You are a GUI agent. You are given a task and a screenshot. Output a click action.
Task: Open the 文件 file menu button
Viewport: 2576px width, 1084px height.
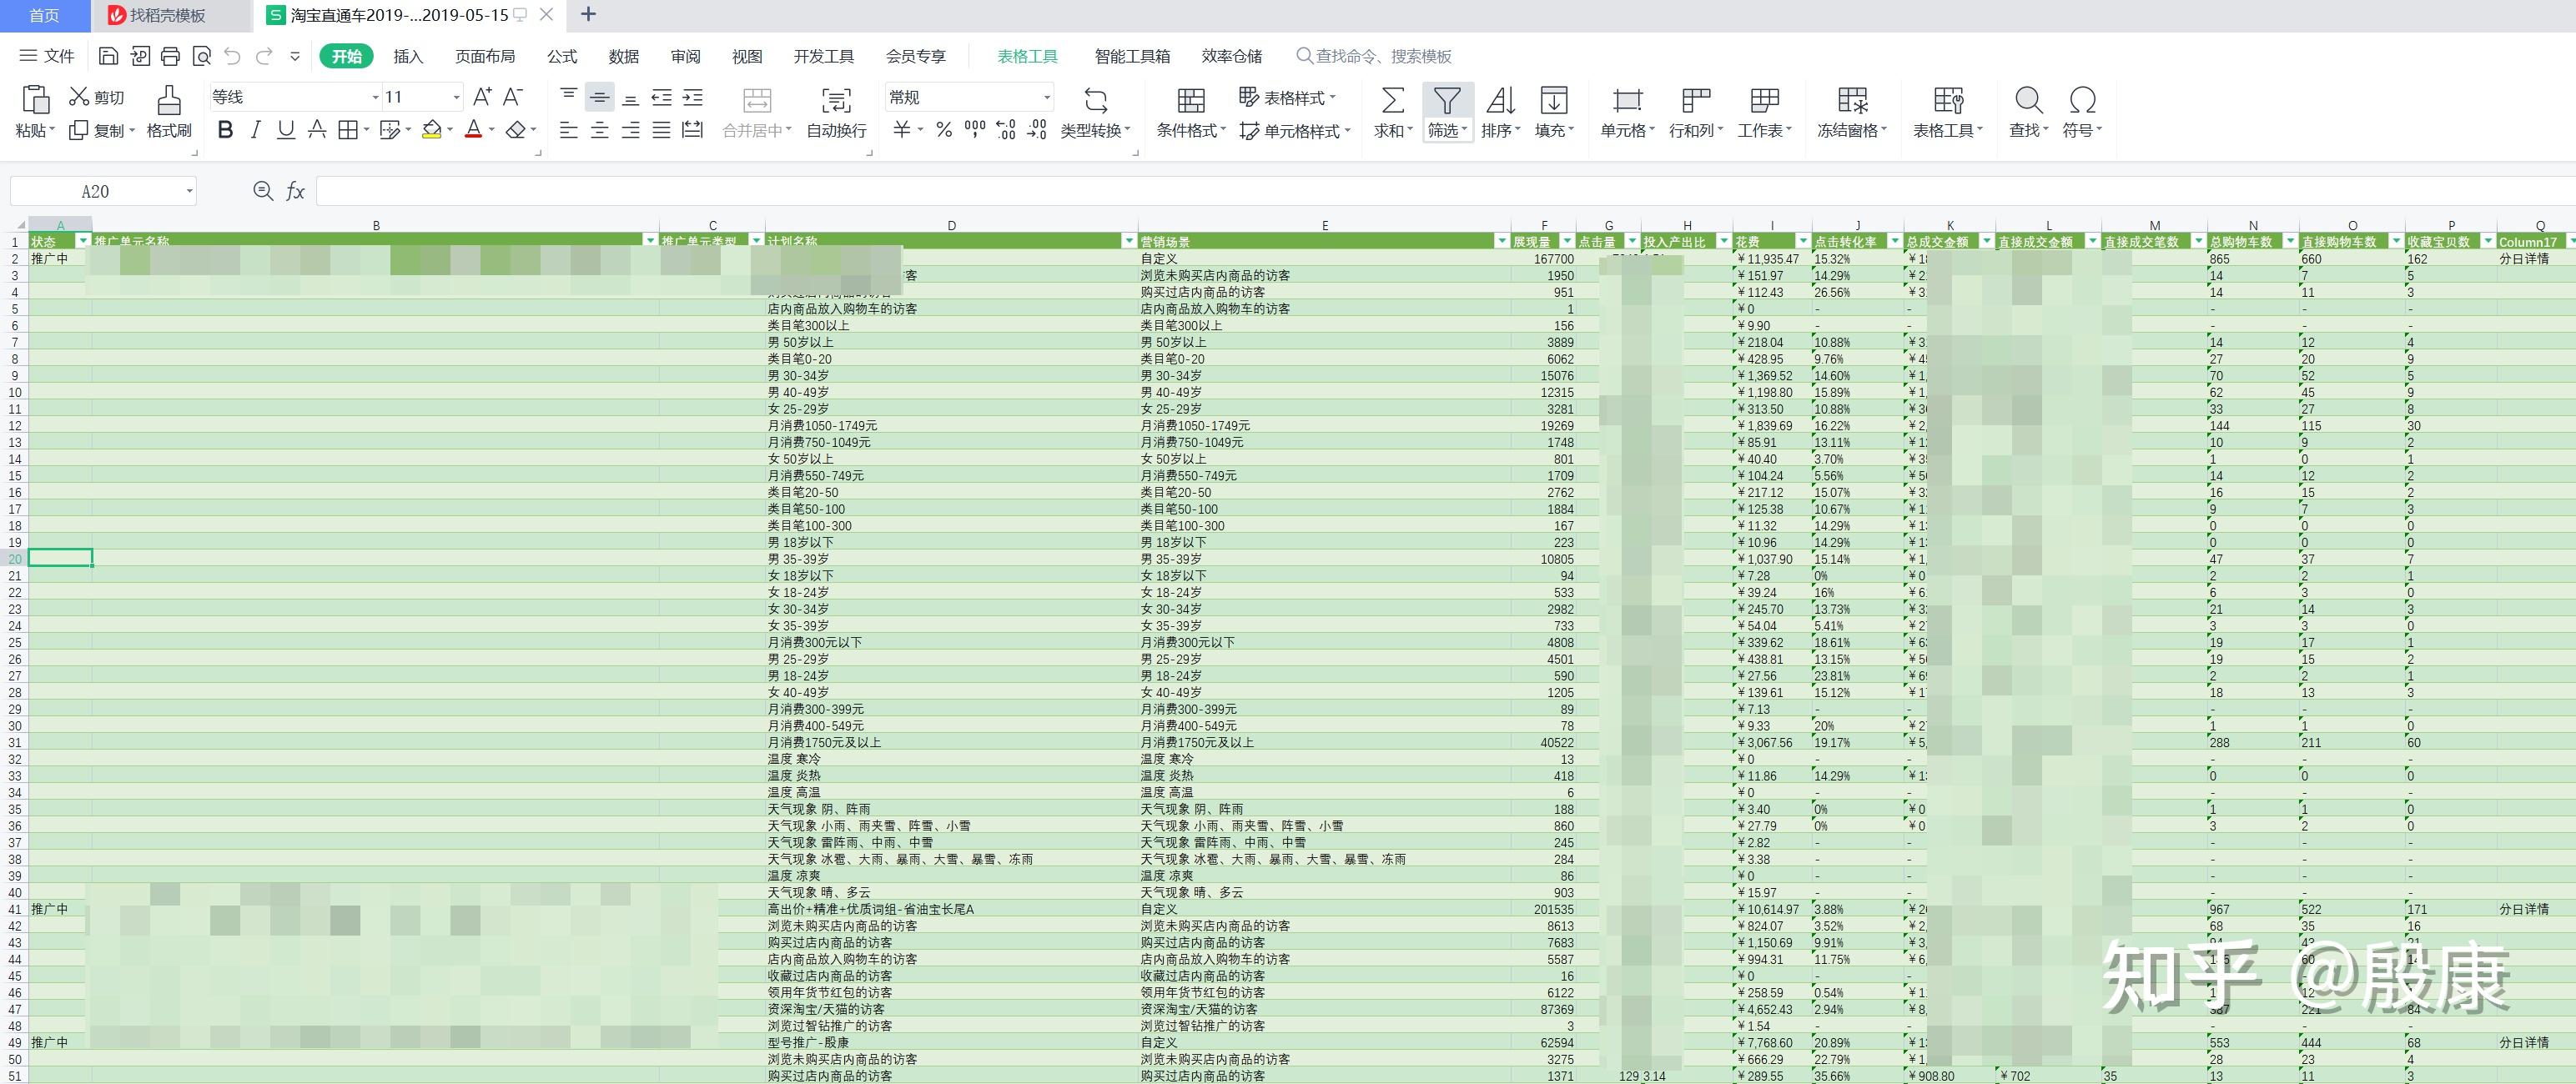(47, 56)
